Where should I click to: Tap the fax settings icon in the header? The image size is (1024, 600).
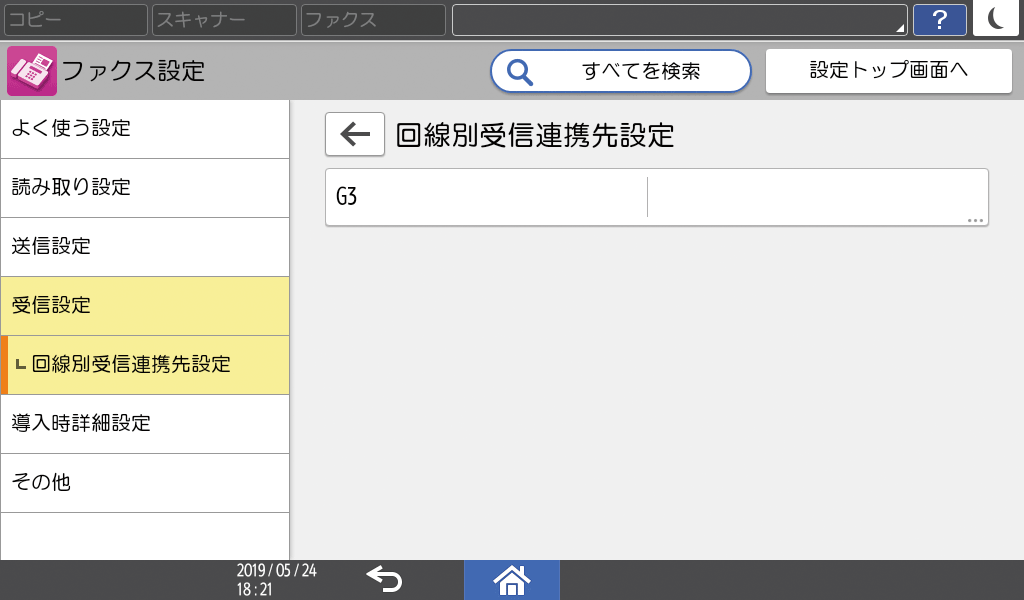point(31,70)
